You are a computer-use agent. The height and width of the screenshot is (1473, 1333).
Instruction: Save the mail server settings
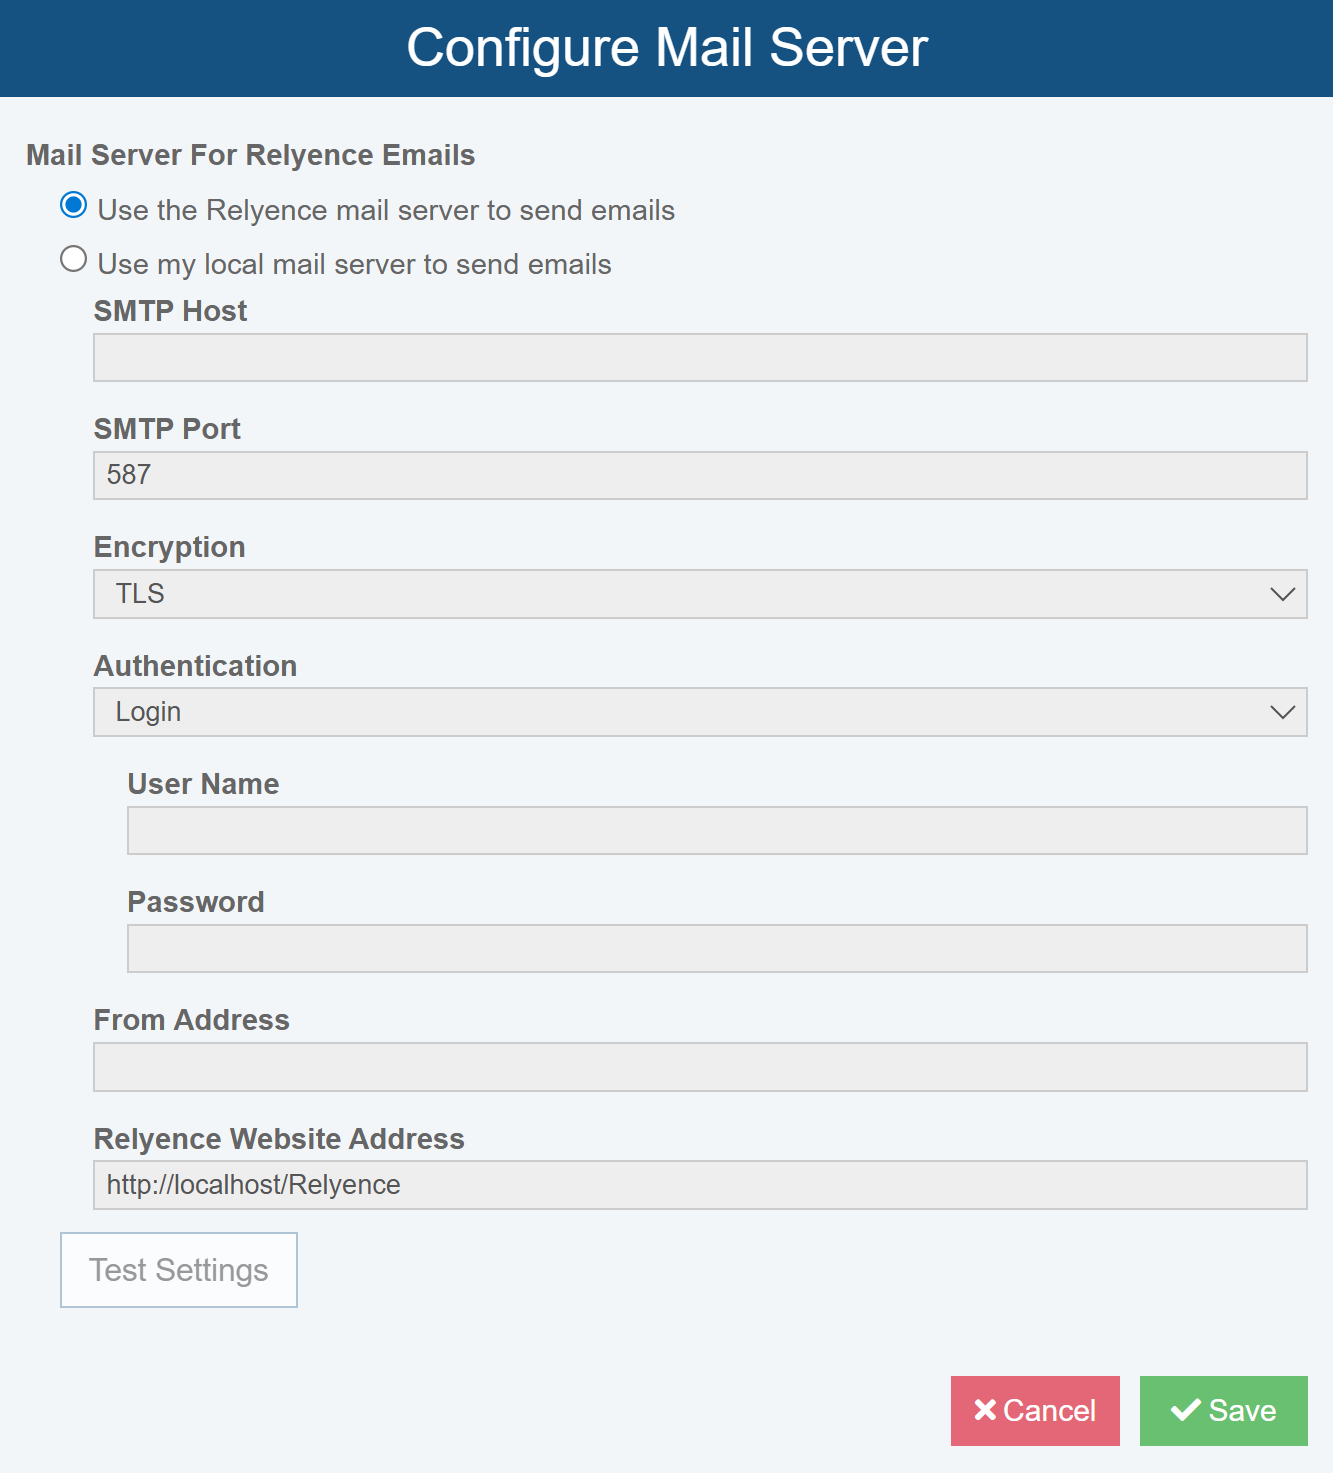tap(1223, 1411)
